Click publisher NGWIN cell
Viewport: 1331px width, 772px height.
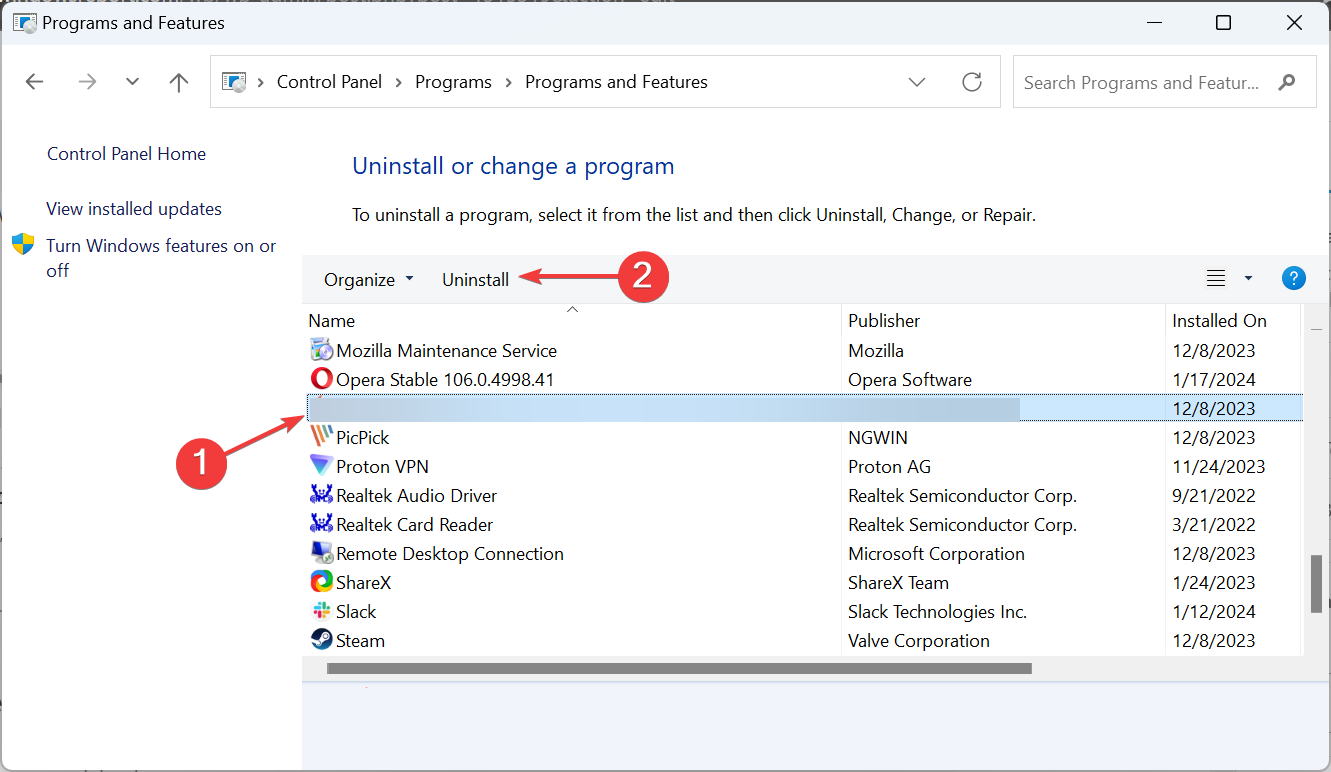point(878,438)
